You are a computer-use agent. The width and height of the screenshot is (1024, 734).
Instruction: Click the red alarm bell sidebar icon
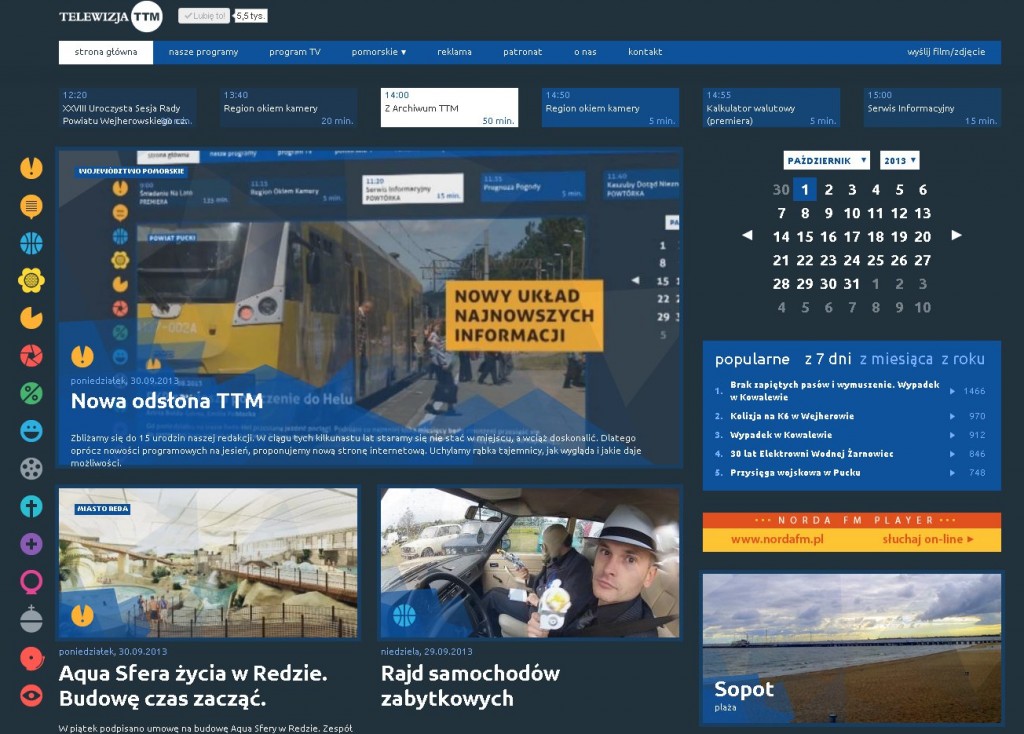pyautogui.click(x=31, y=658)
